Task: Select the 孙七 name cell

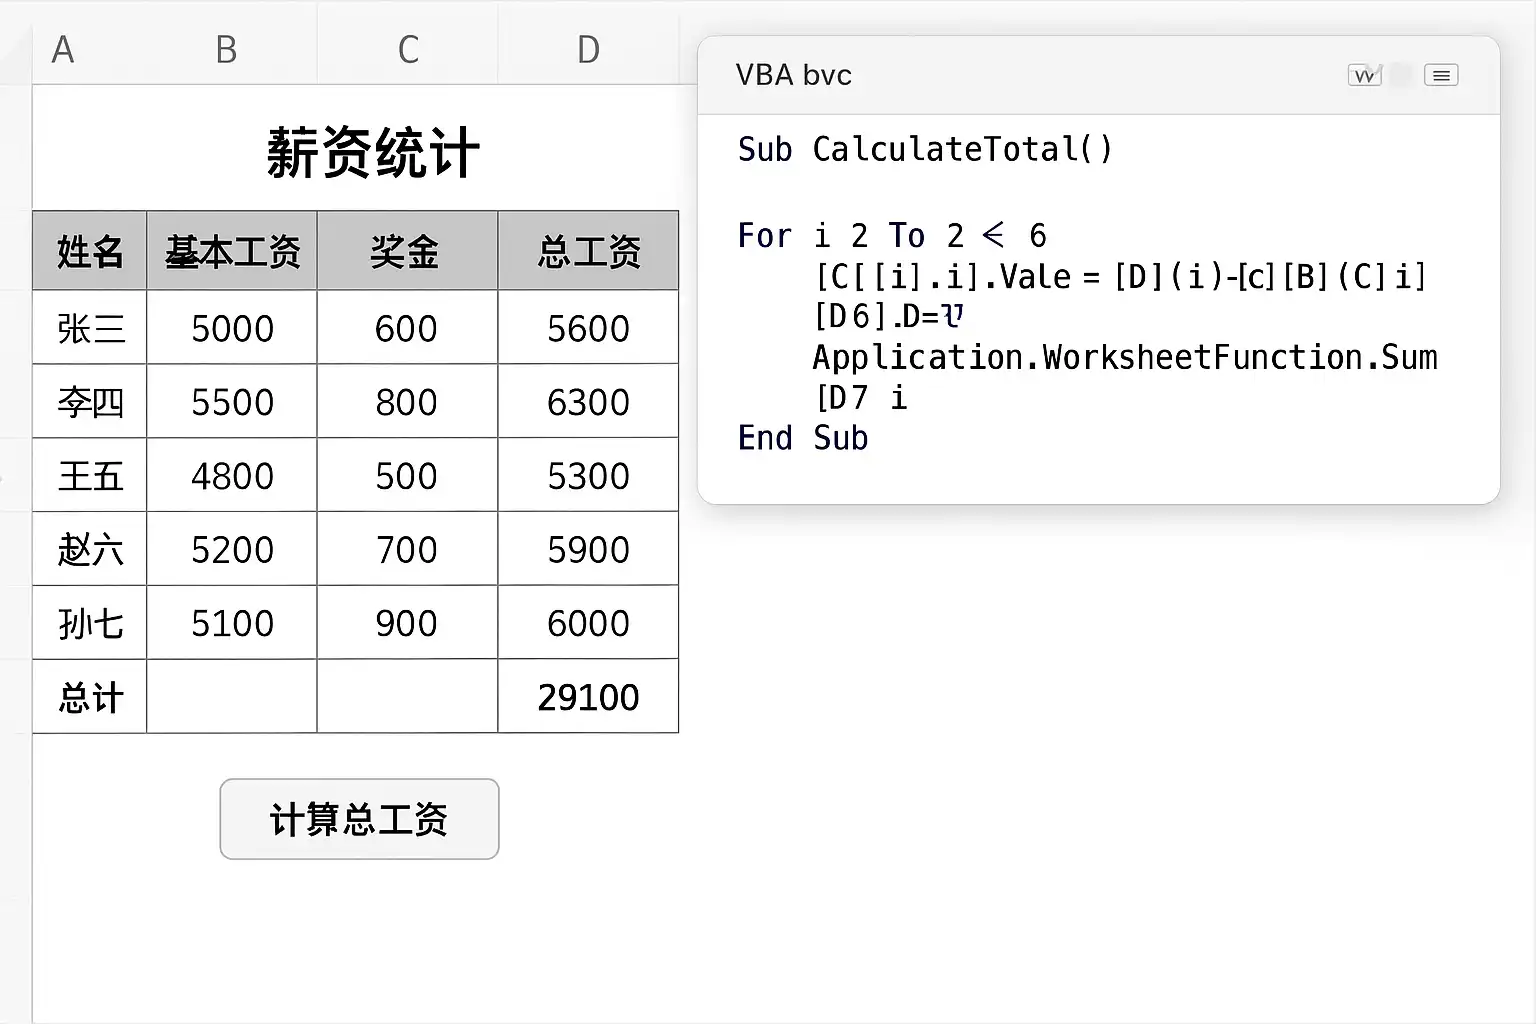Action: pos(90,624)
